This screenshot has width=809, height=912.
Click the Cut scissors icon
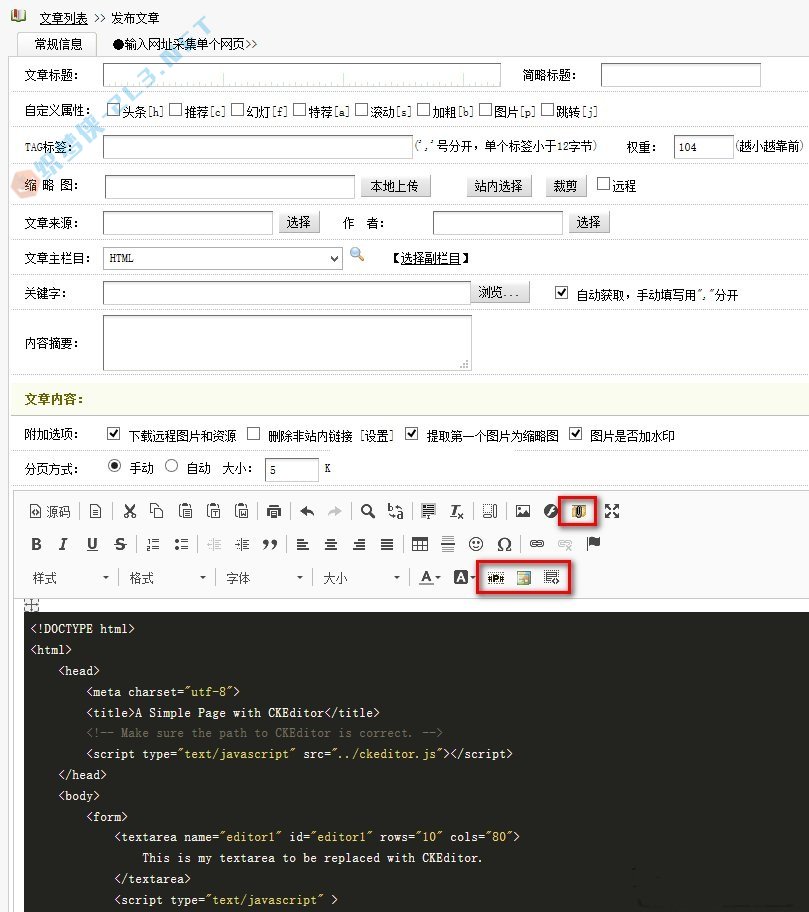click(129, 511)
